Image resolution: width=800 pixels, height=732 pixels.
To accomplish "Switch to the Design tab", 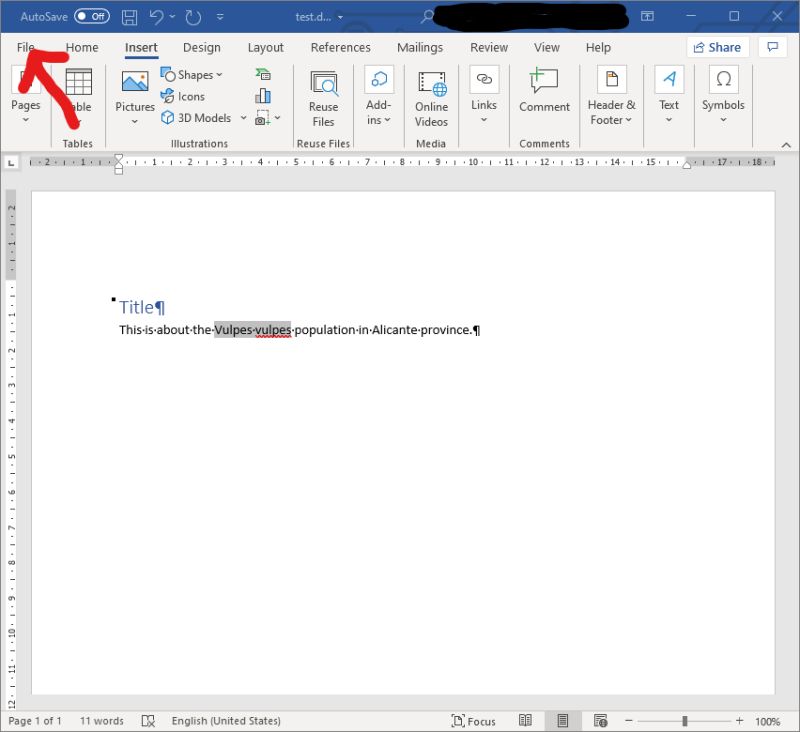I will pyautogui.click(x=202, y=47).
